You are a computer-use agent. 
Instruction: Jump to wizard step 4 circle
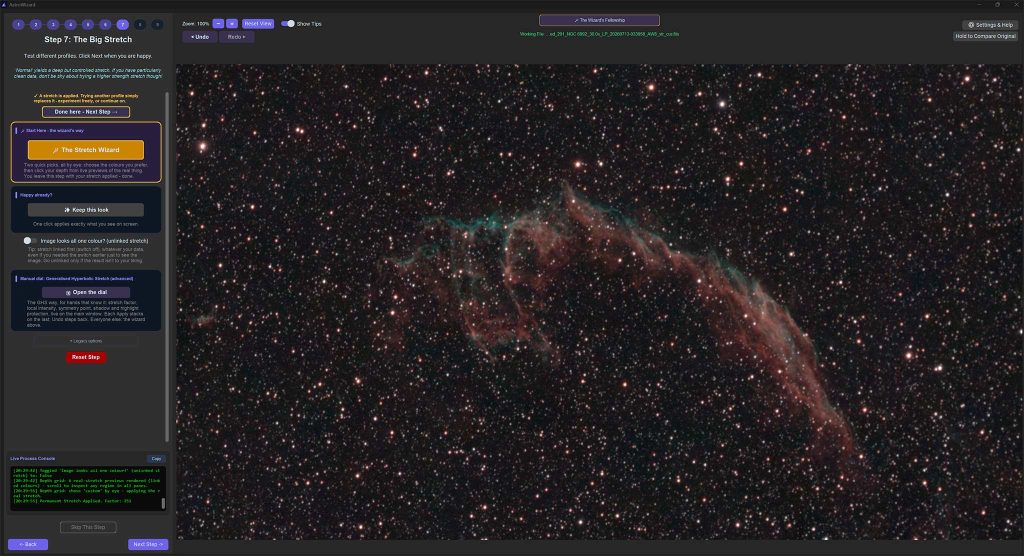pyautogui.click(x=71, y=25)
